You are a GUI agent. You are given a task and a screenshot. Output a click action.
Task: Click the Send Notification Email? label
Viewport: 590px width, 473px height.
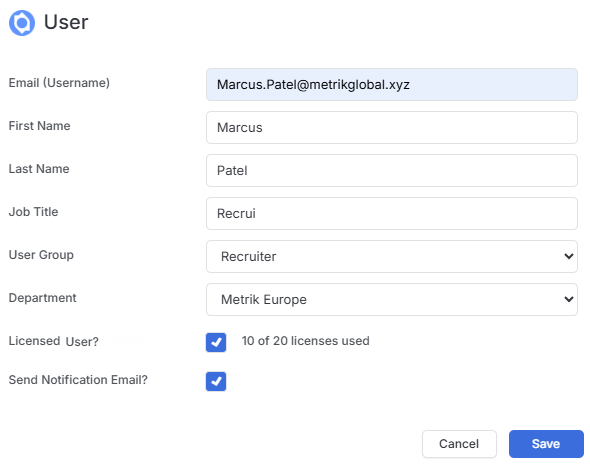78,380
